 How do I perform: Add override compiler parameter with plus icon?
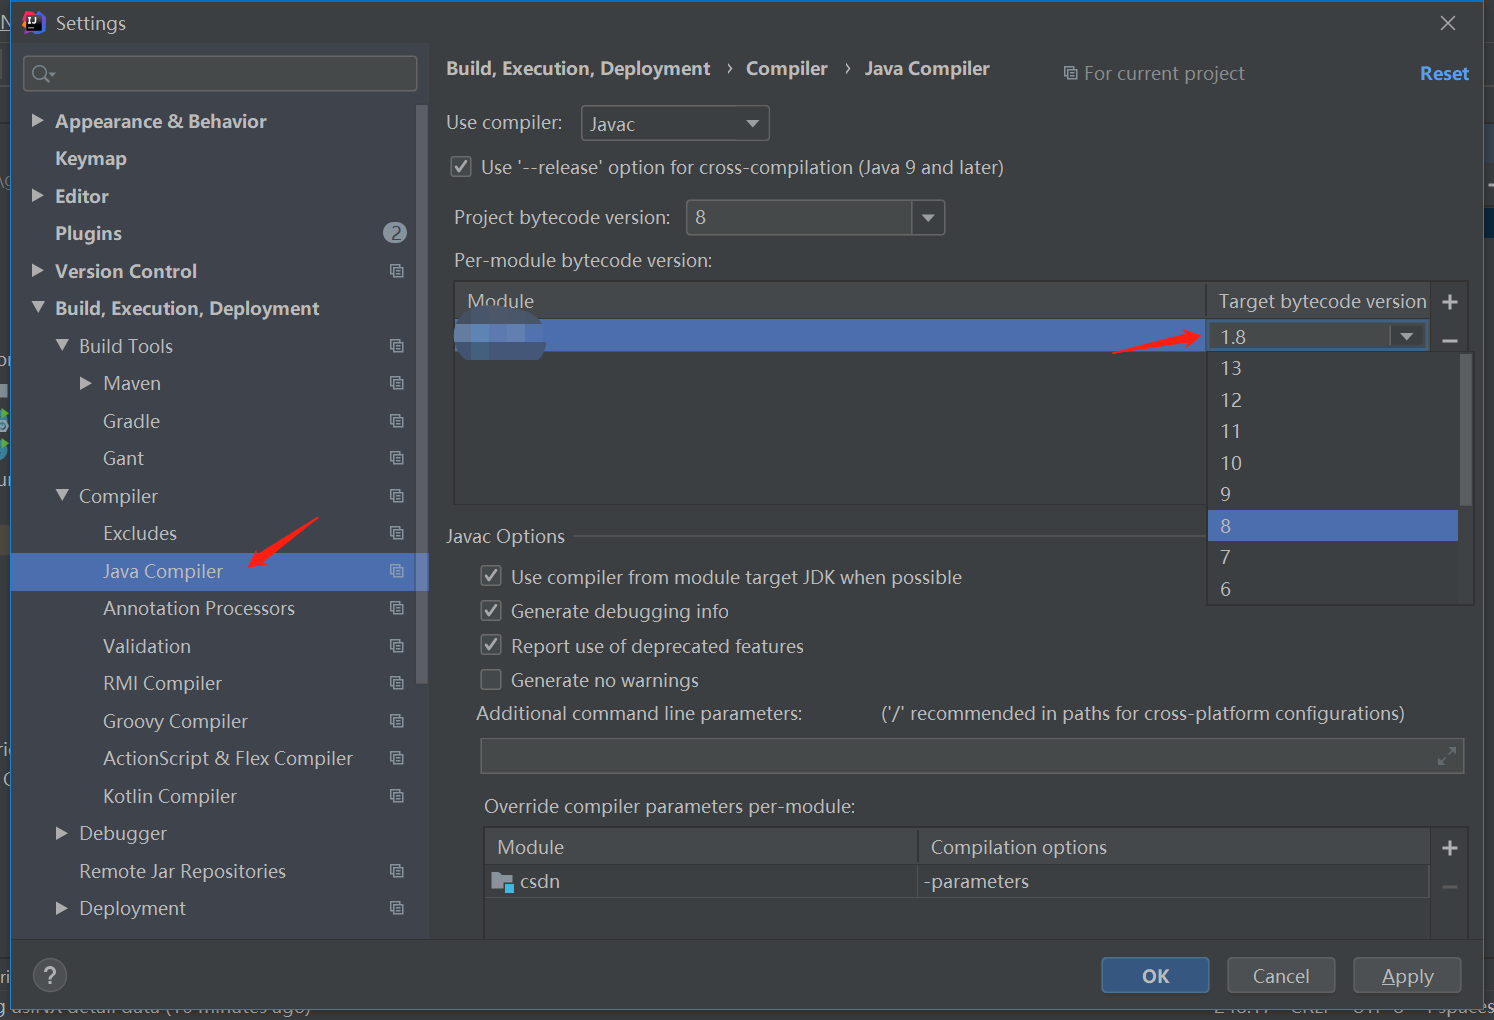click(1450, 848)
